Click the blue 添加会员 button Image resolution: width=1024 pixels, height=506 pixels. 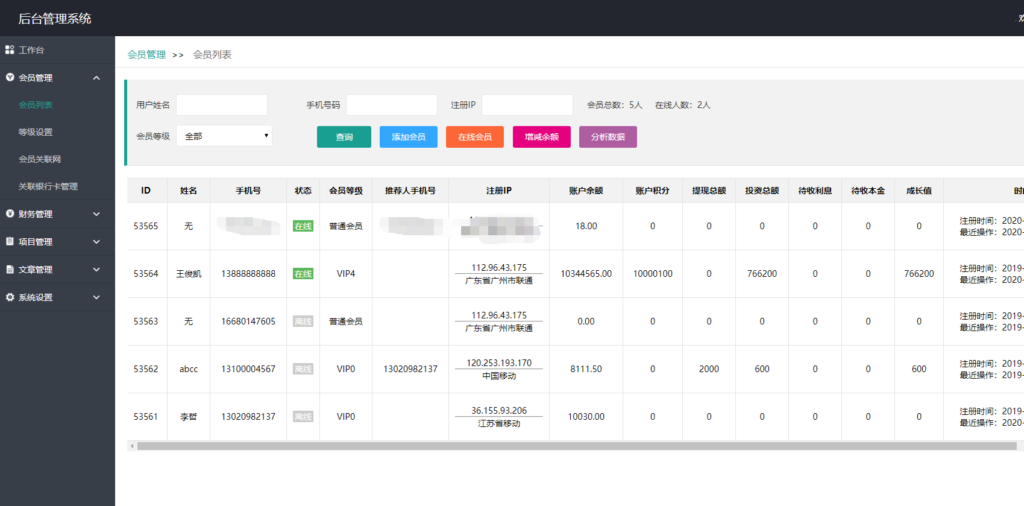(408, 137)
